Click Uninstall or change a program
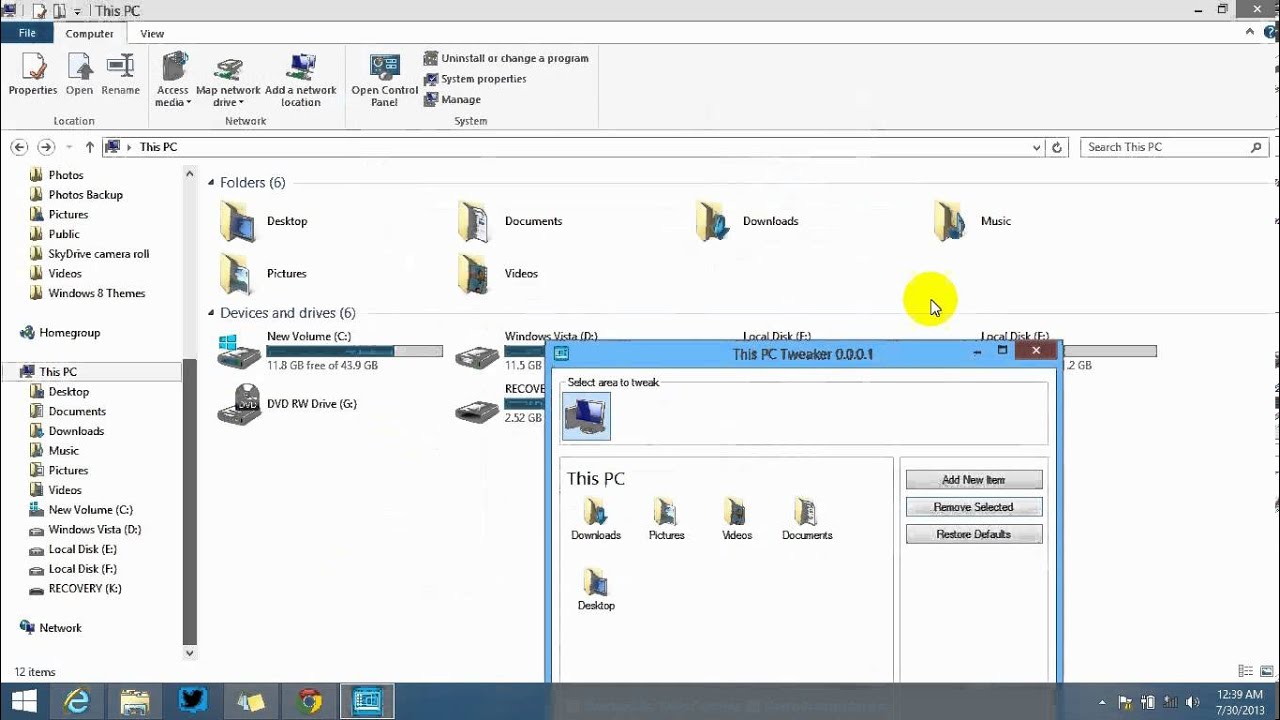The width and height of the screenshot is (1280, 720). (x=506, y=58)
